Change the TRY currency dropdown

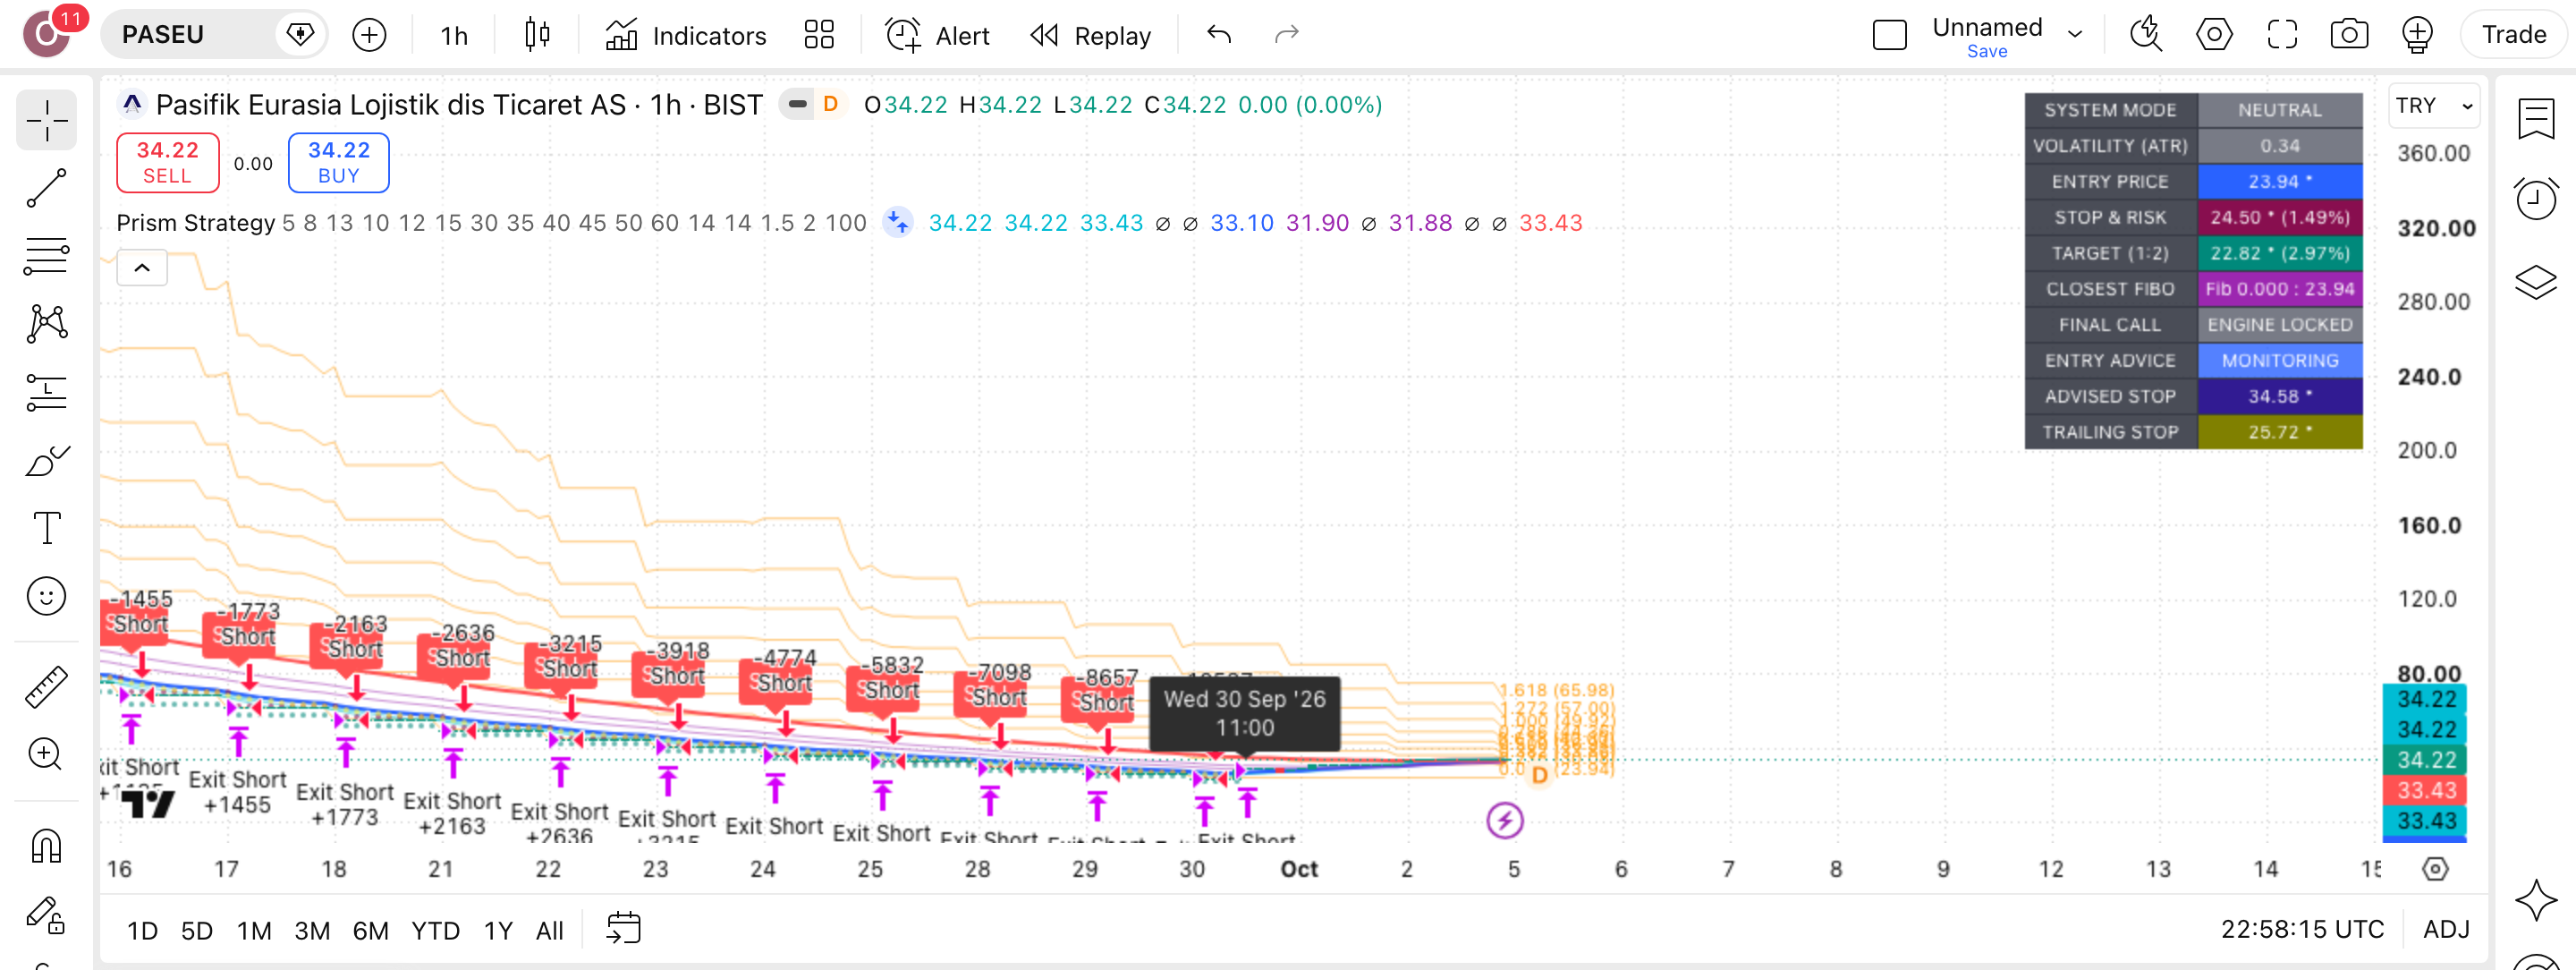[x=2434, y=106]
